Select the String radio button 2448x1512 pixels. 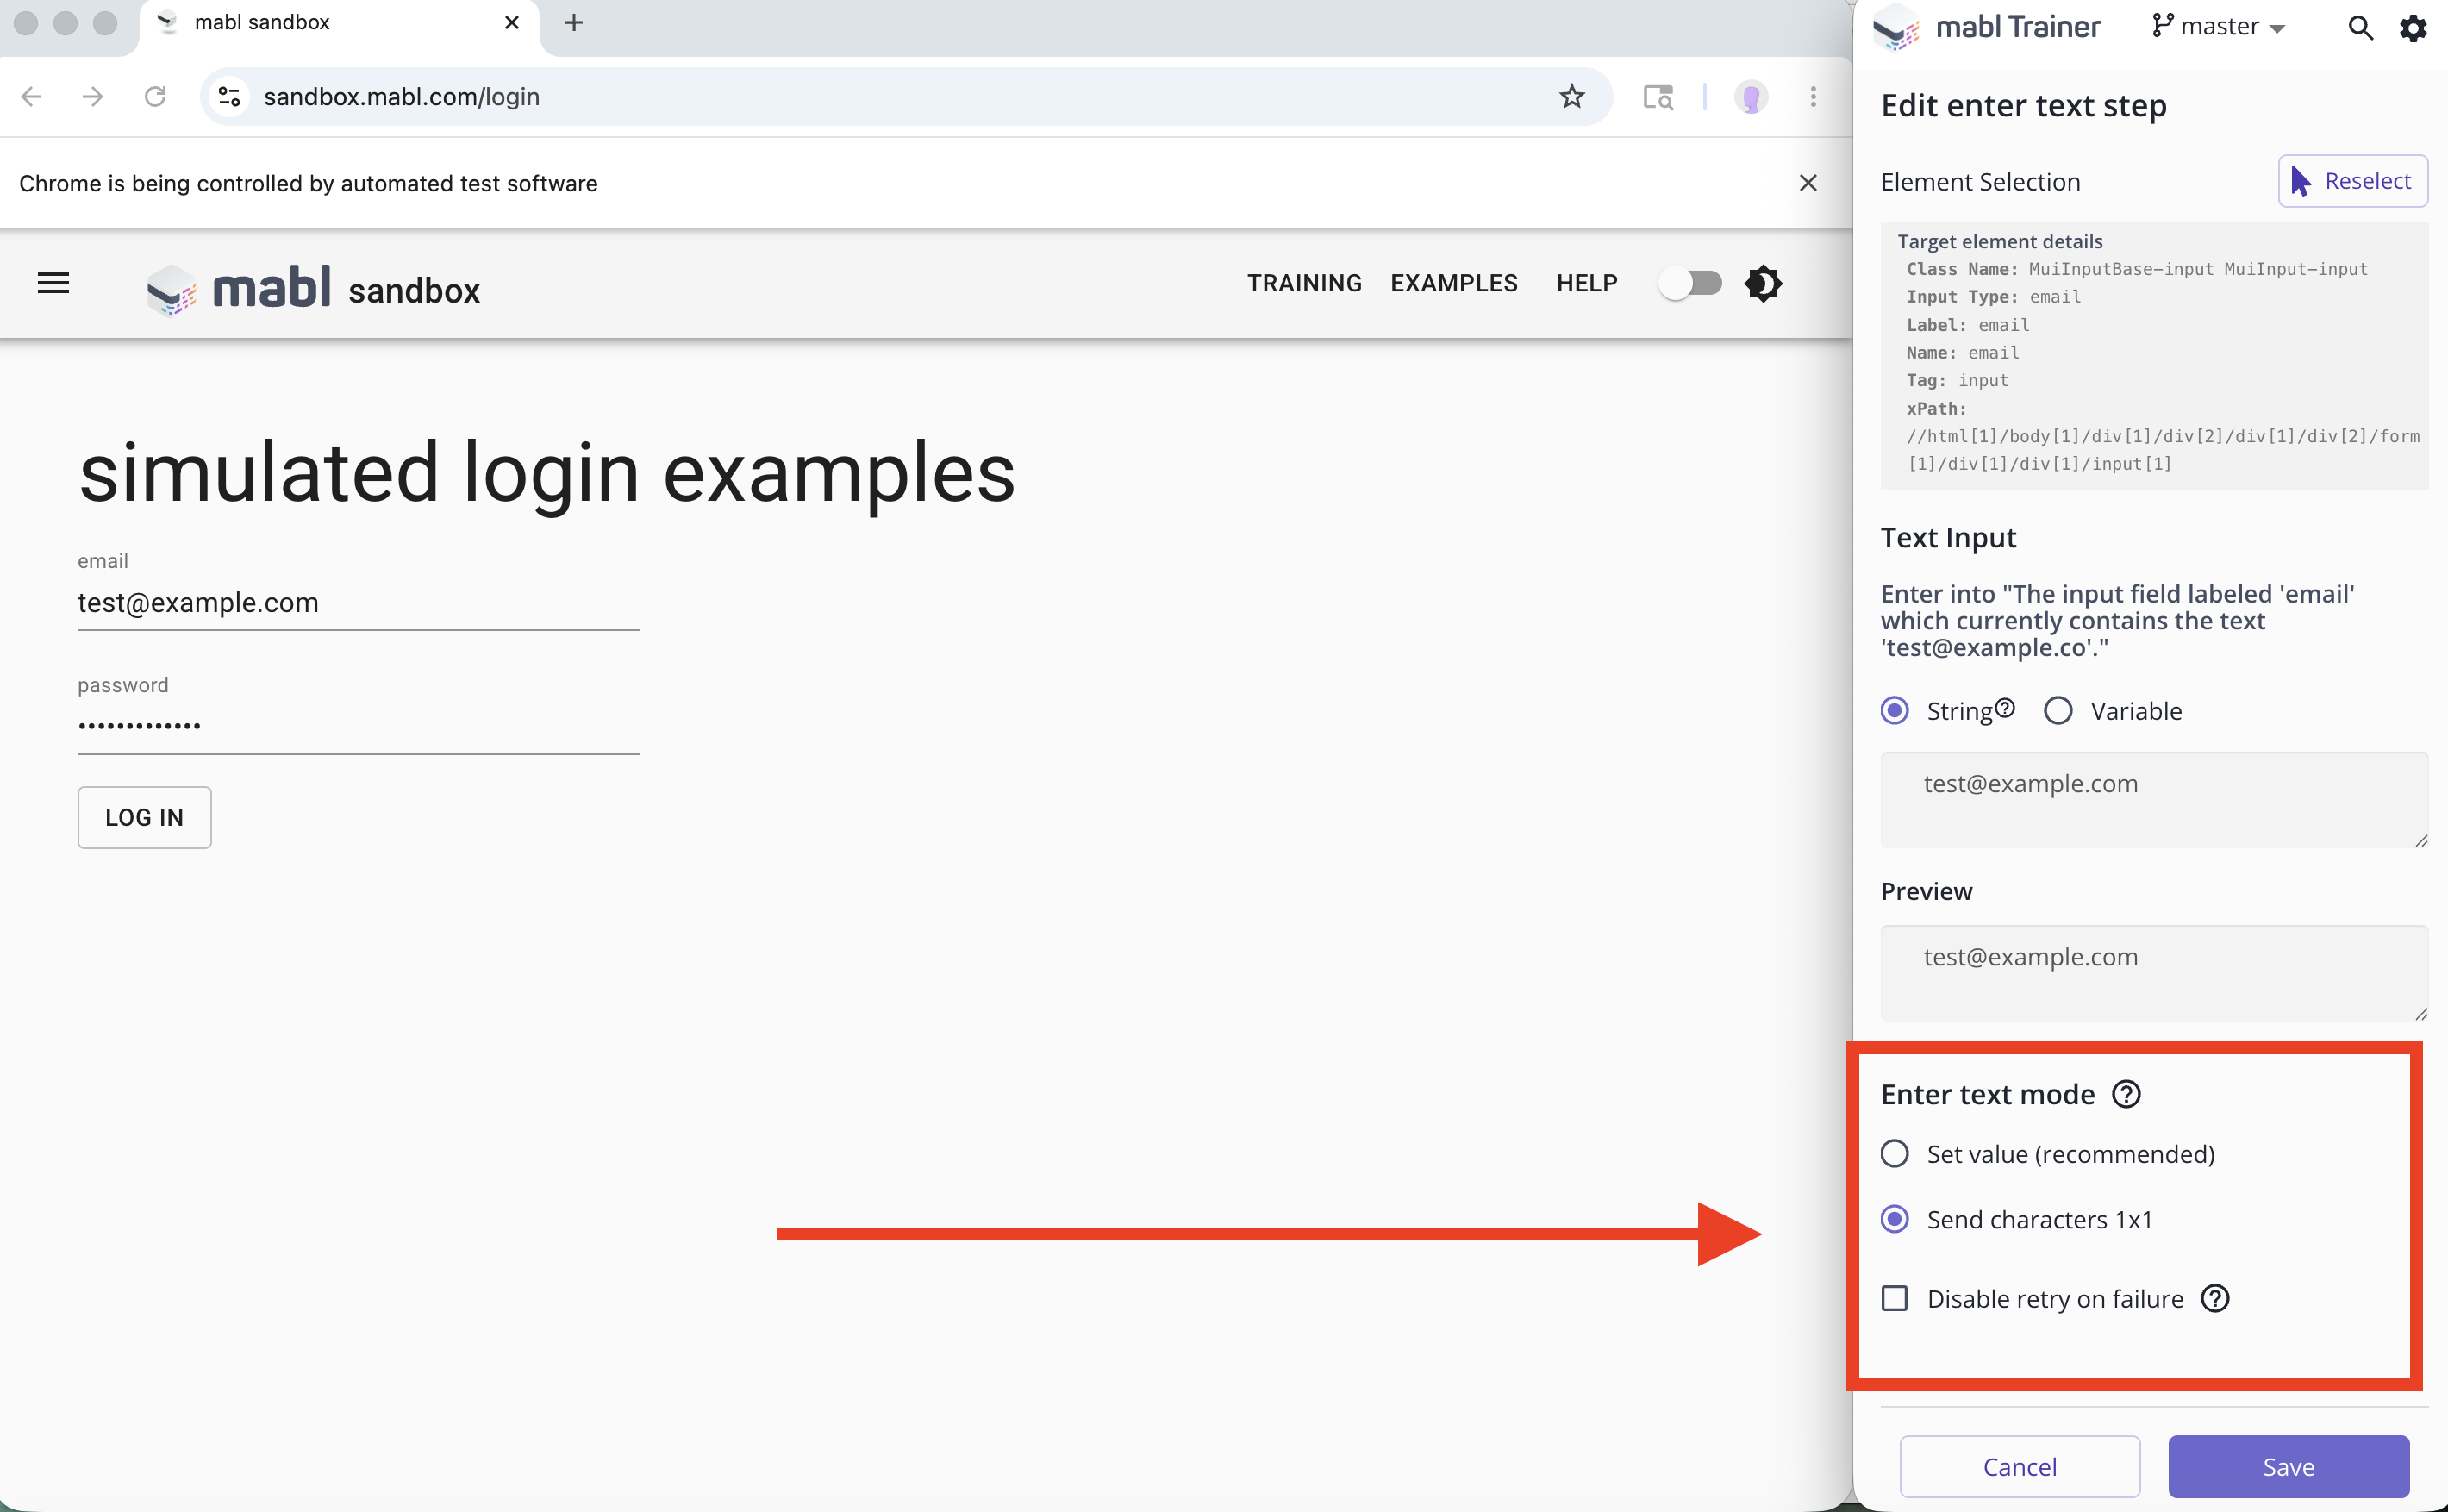point(1895,711)
